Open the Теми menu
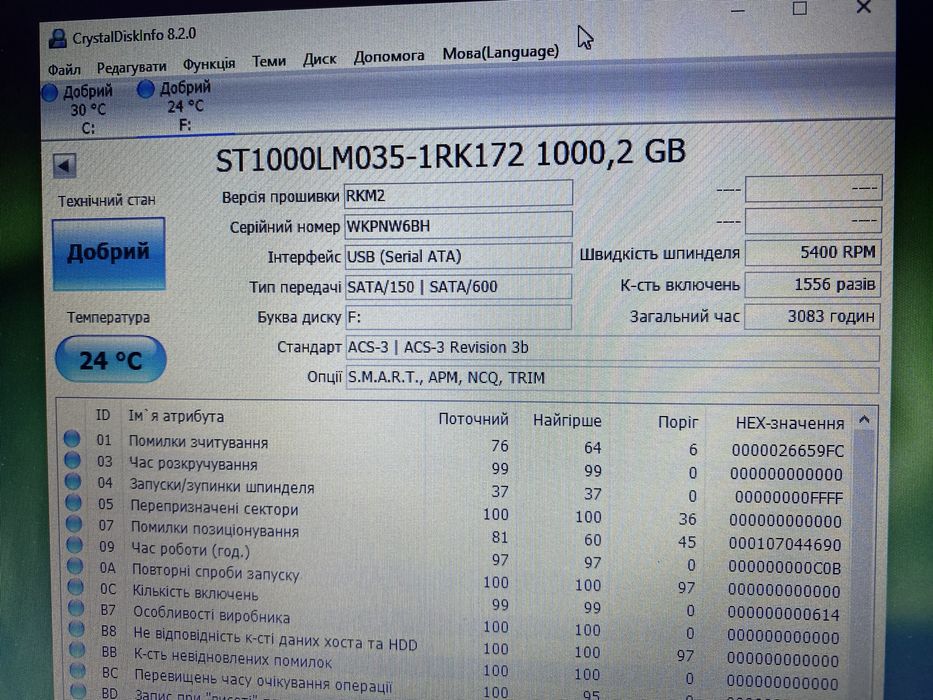 [269, 61]
